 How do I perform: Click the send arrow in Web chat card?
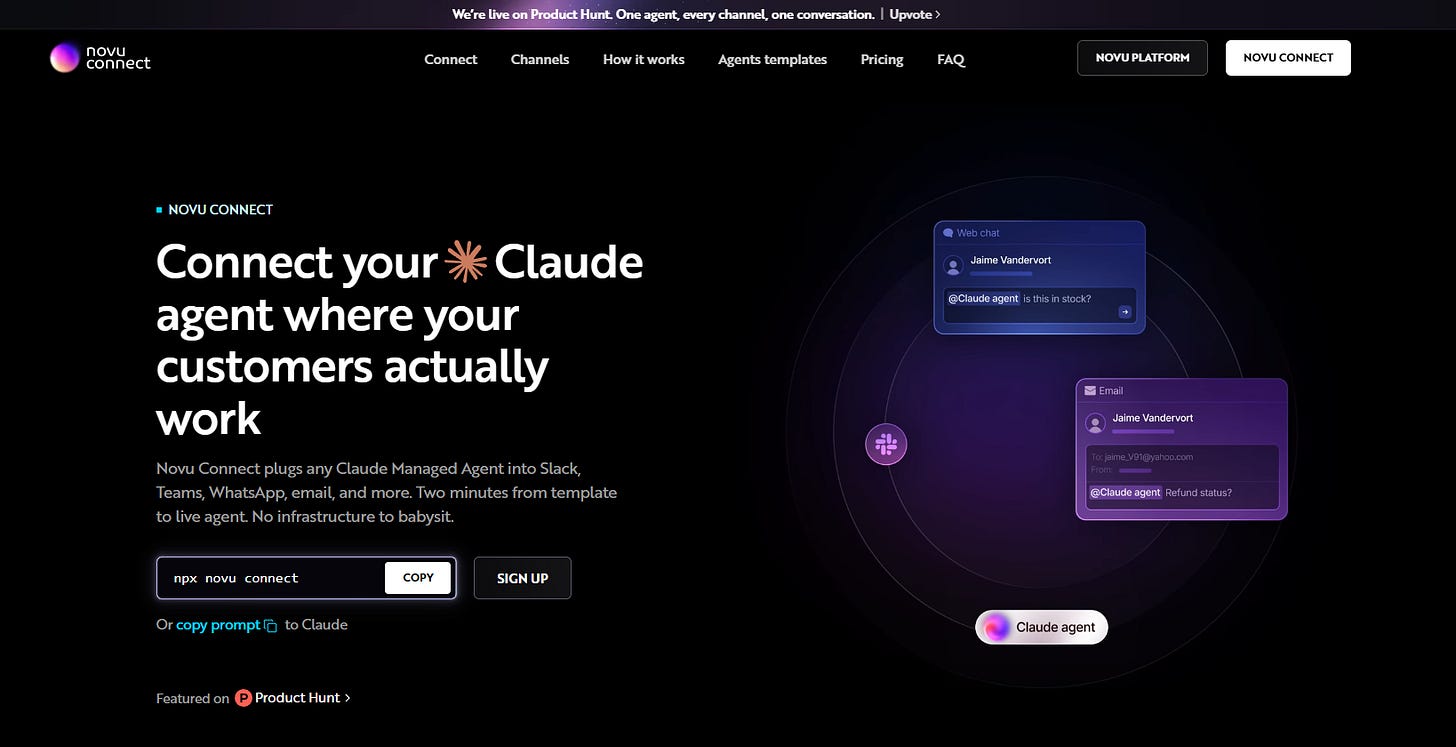click(1124, 312)
